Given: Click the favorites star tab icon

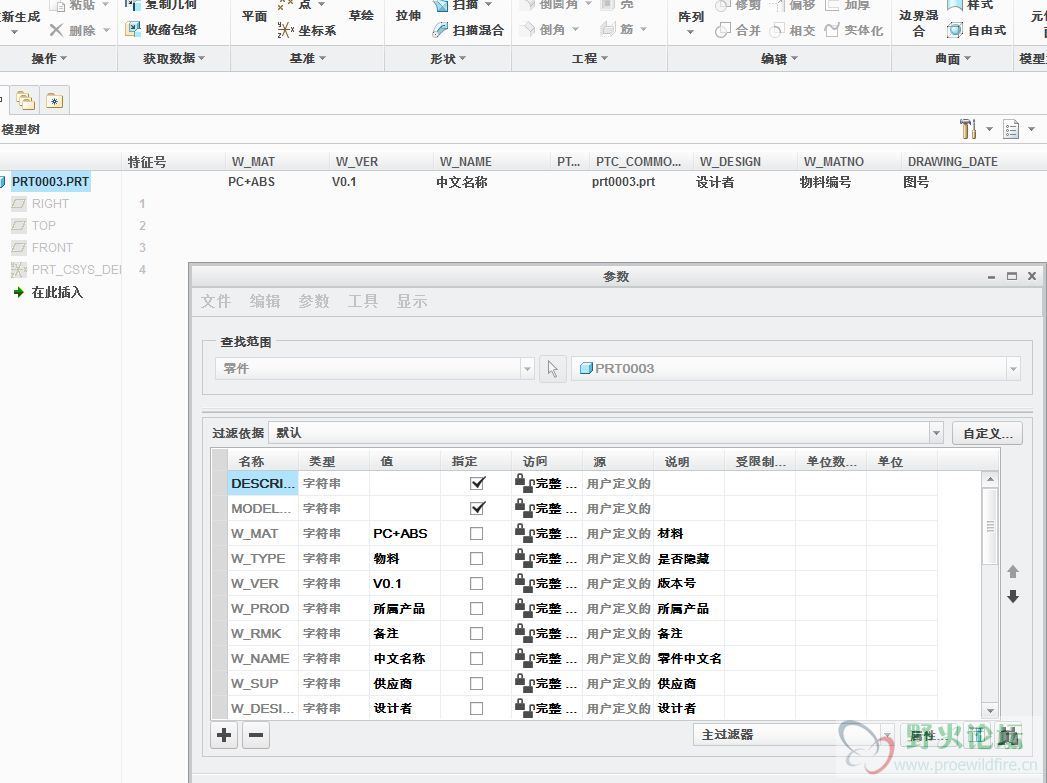Looking at the screenshot, I should (54, 101).
